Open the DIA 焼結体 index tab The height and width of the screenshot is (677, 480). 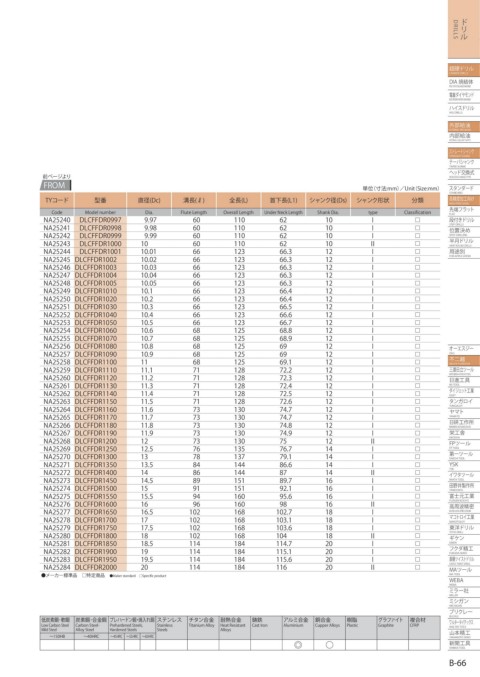464,83
